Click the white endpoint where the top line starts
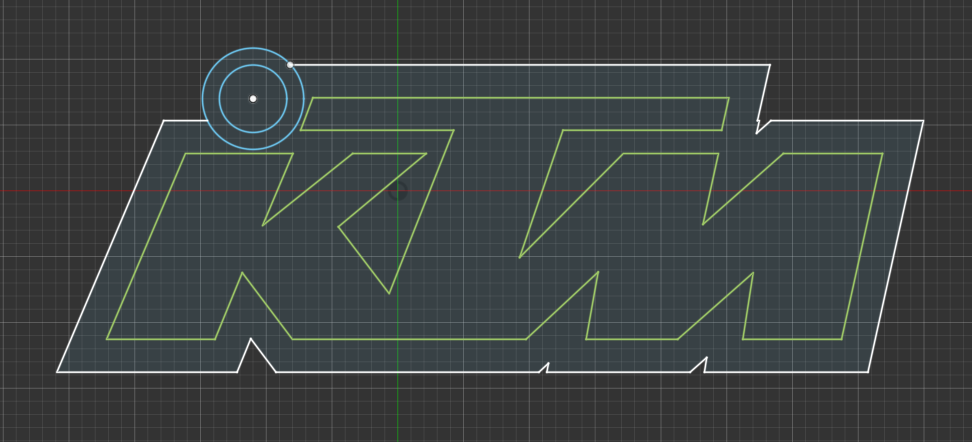Image resolution: width=972 pixels, height=442 pixels. [290, 64]
